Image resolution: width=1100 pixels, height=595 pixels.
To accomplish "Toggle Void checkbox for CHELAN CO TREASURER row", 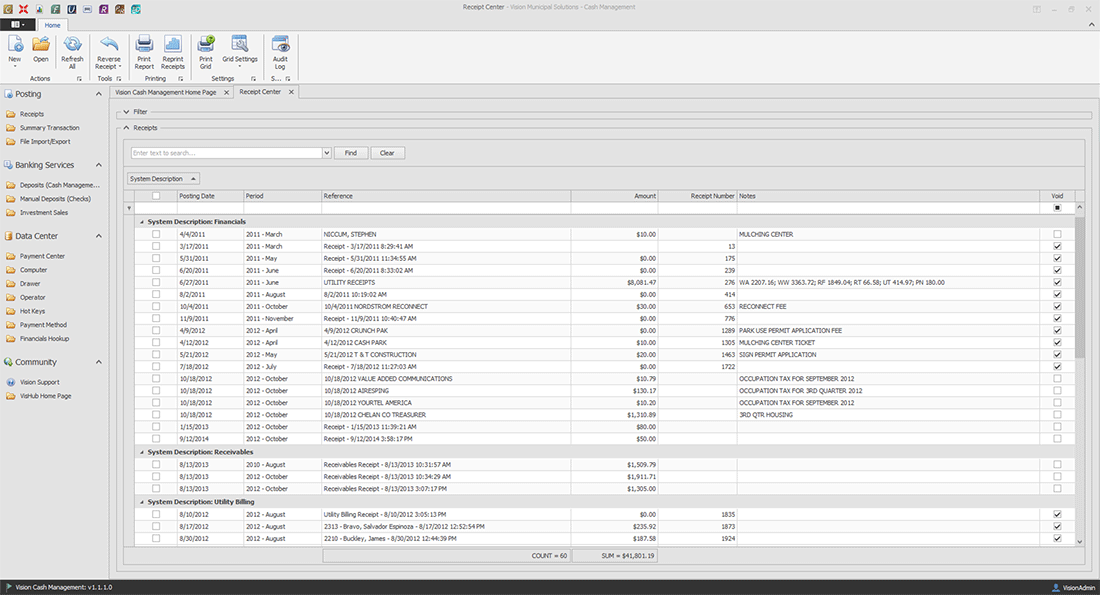I will (1057, 415).
